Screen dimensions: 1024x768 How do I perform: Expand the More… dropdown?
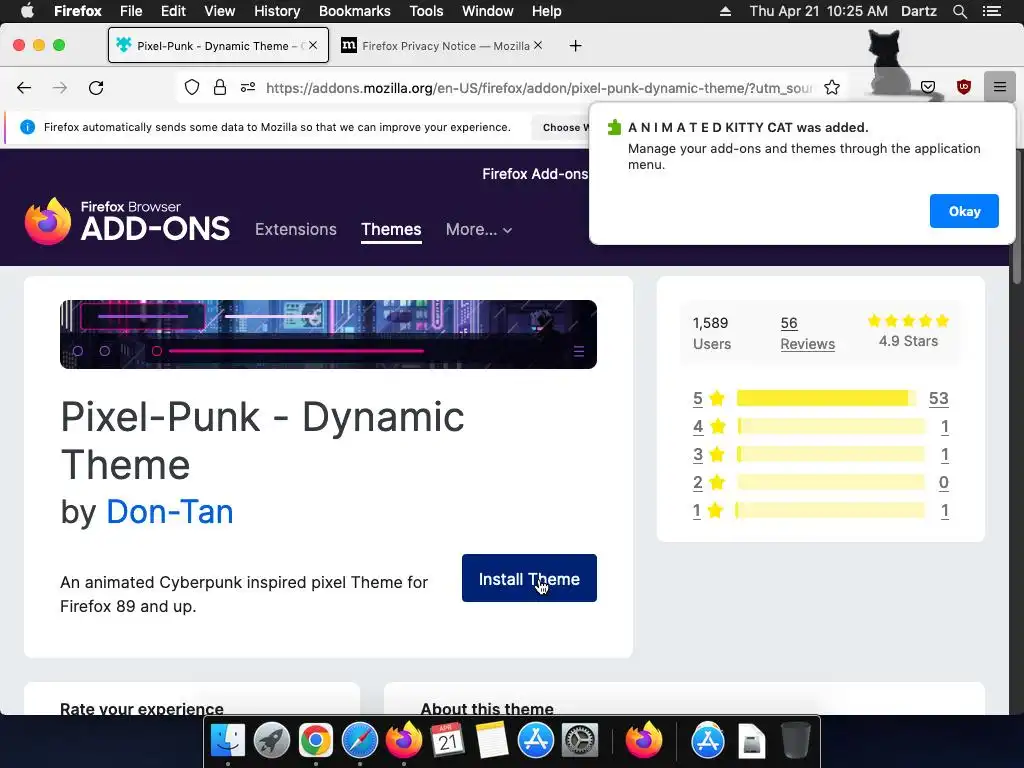[x=479, y=229]
